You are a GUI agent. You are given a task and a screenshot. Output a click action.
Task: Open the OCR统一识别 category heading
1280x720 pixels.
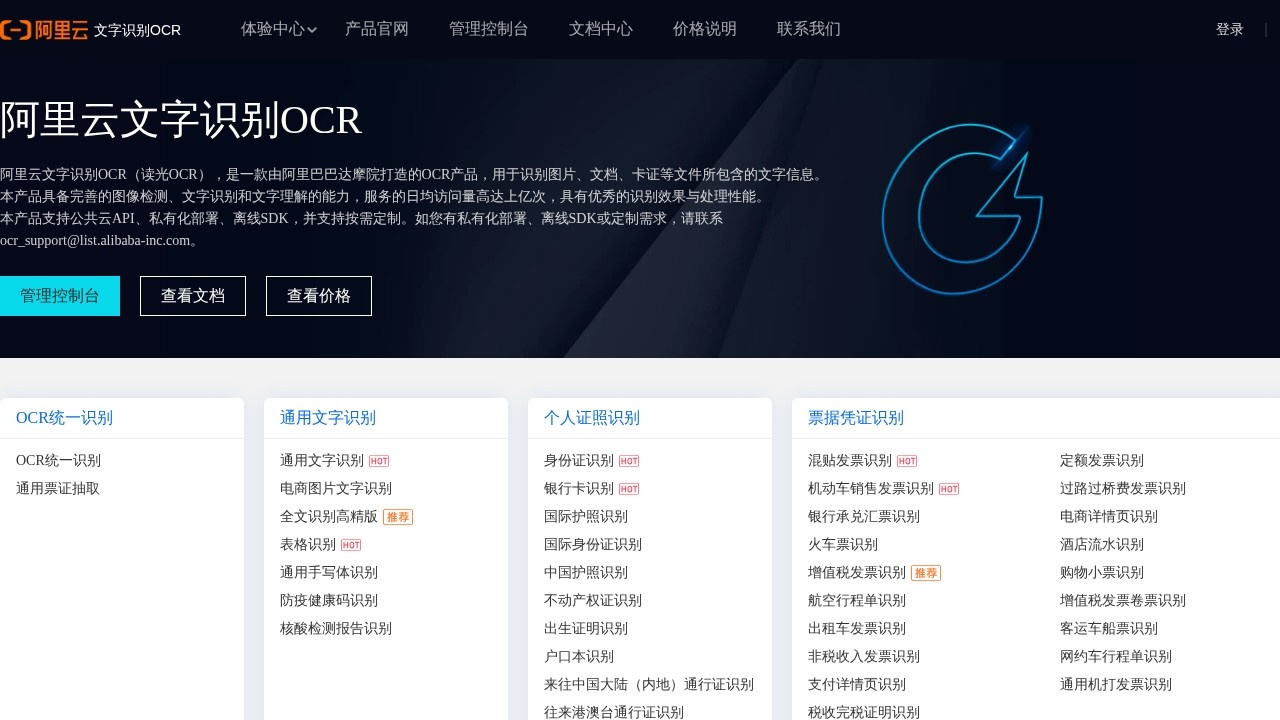pyautogui.click(x=64, y=418)
